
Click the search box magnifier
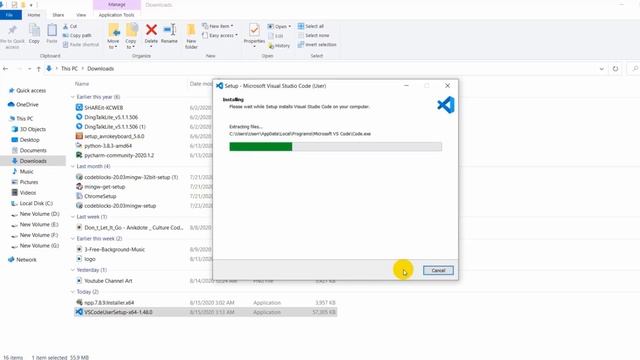coord(635,69)
